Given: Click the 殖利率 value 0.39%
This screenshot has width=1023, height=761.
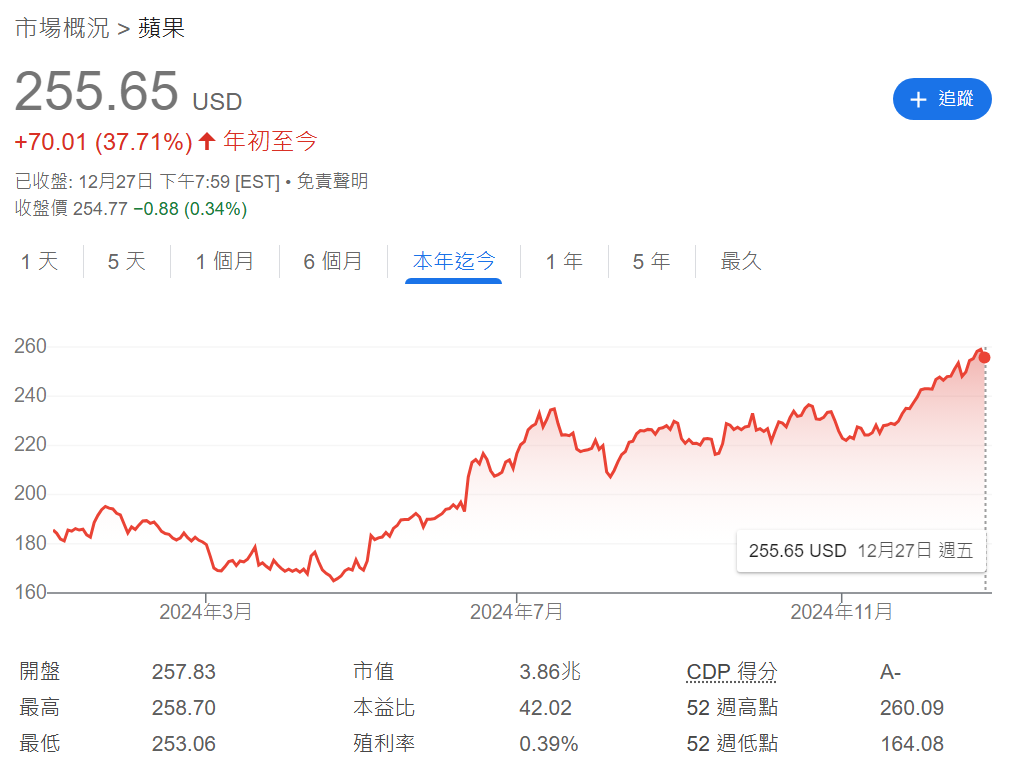Looking at the screenshot, I should (549, 743).
